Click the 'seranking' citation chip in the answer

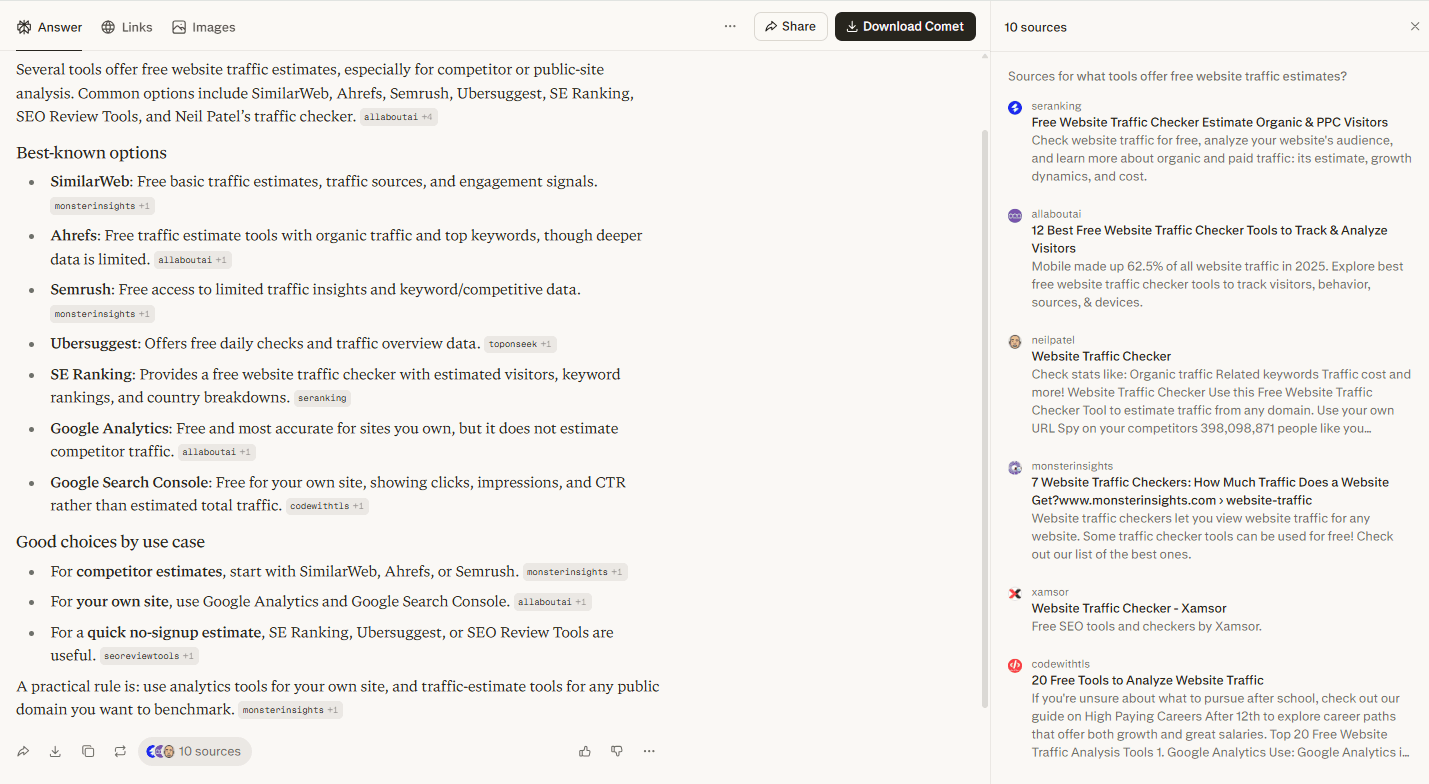click(x=322, y=398)
